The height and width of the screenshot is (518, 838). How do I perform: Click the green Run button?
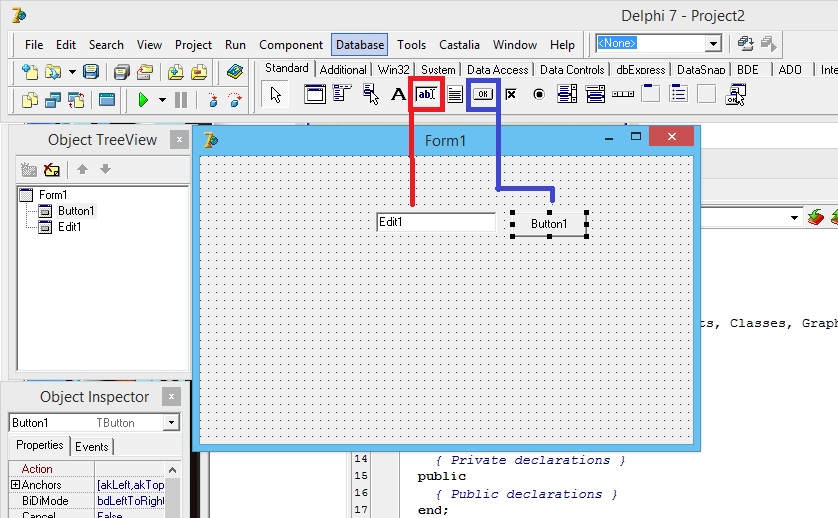[143, 99]
